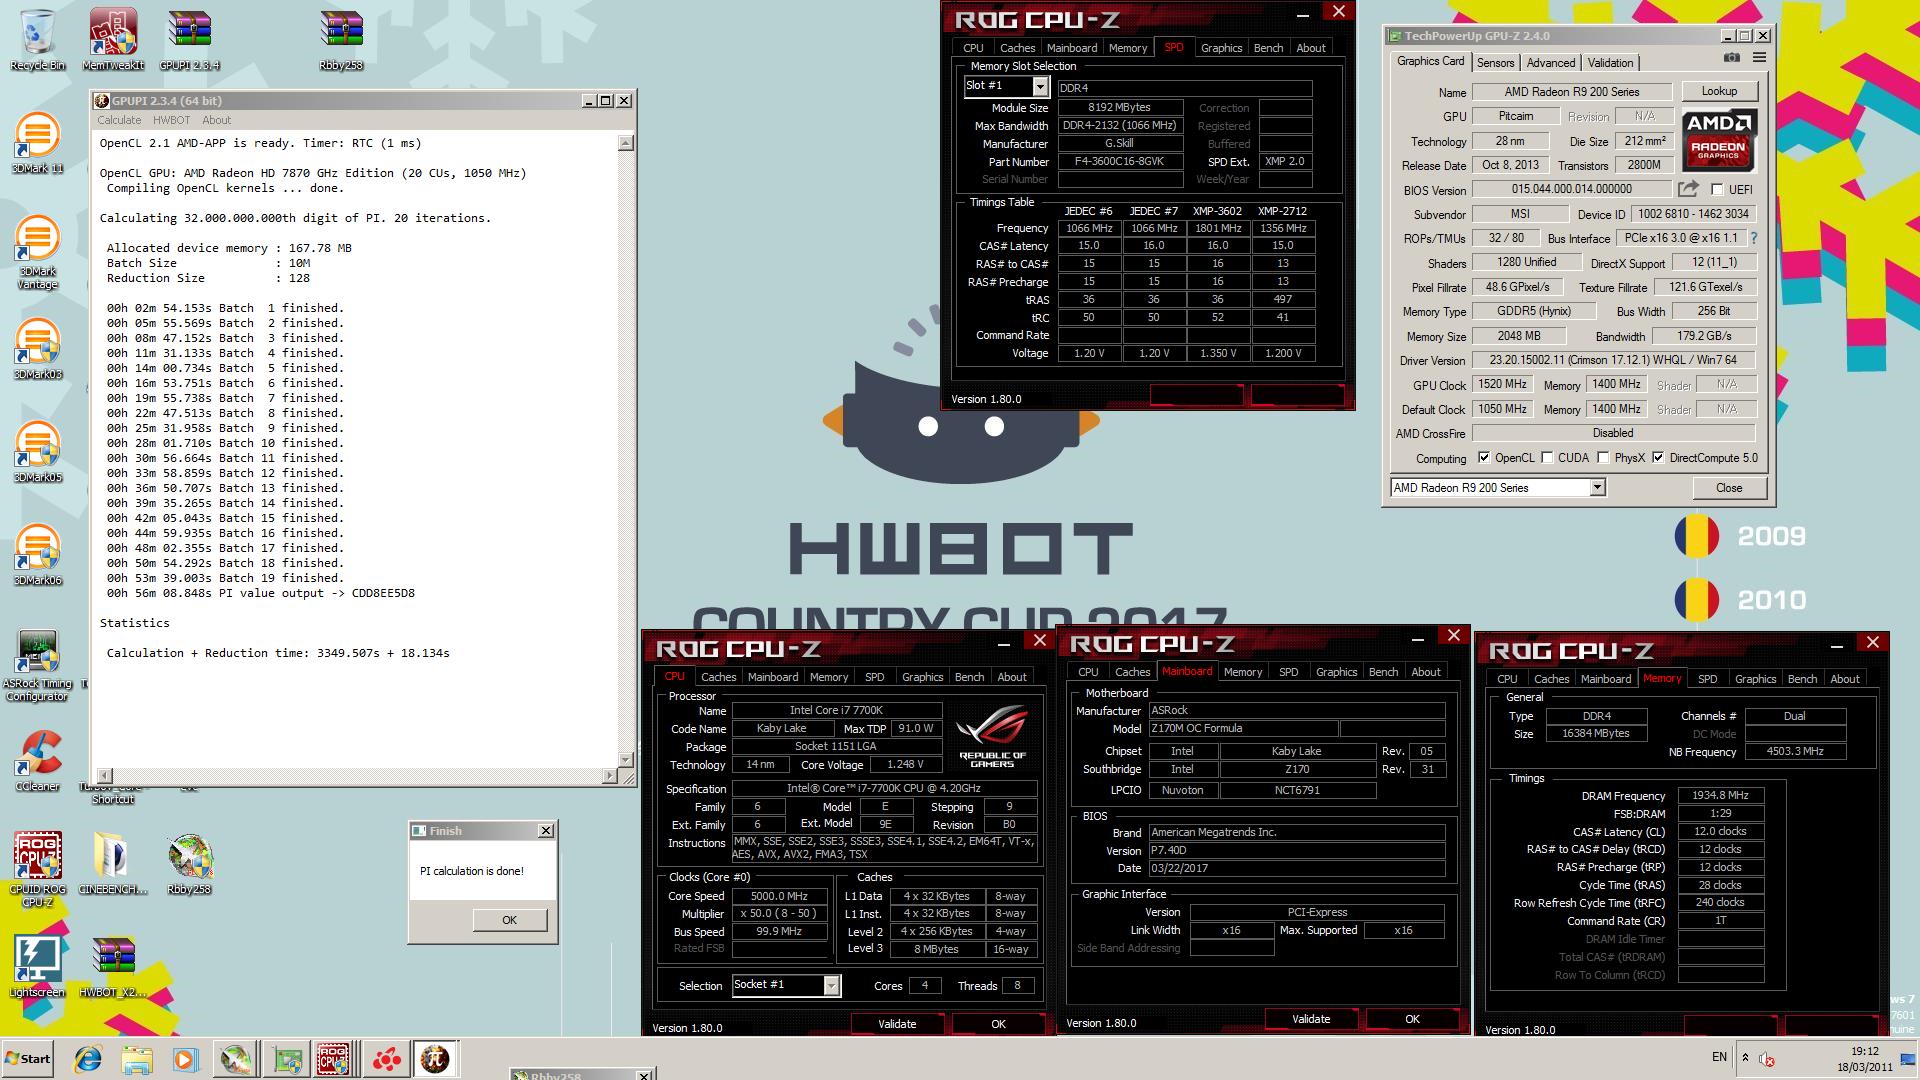The height and width of the screenshot is (1080, 1920).
Task: Open the HWBOT_X2 archive icon
Action: coord(113,967)
